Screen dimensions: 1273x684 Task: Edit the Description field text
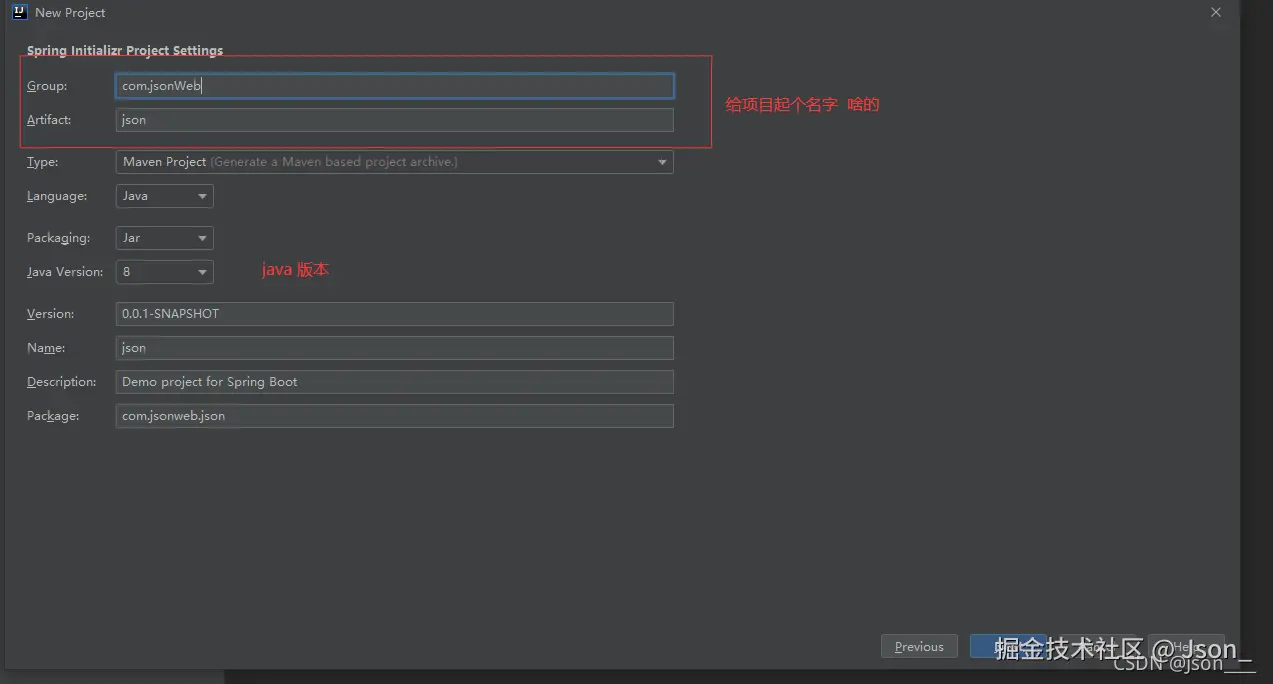coord(395,382)
